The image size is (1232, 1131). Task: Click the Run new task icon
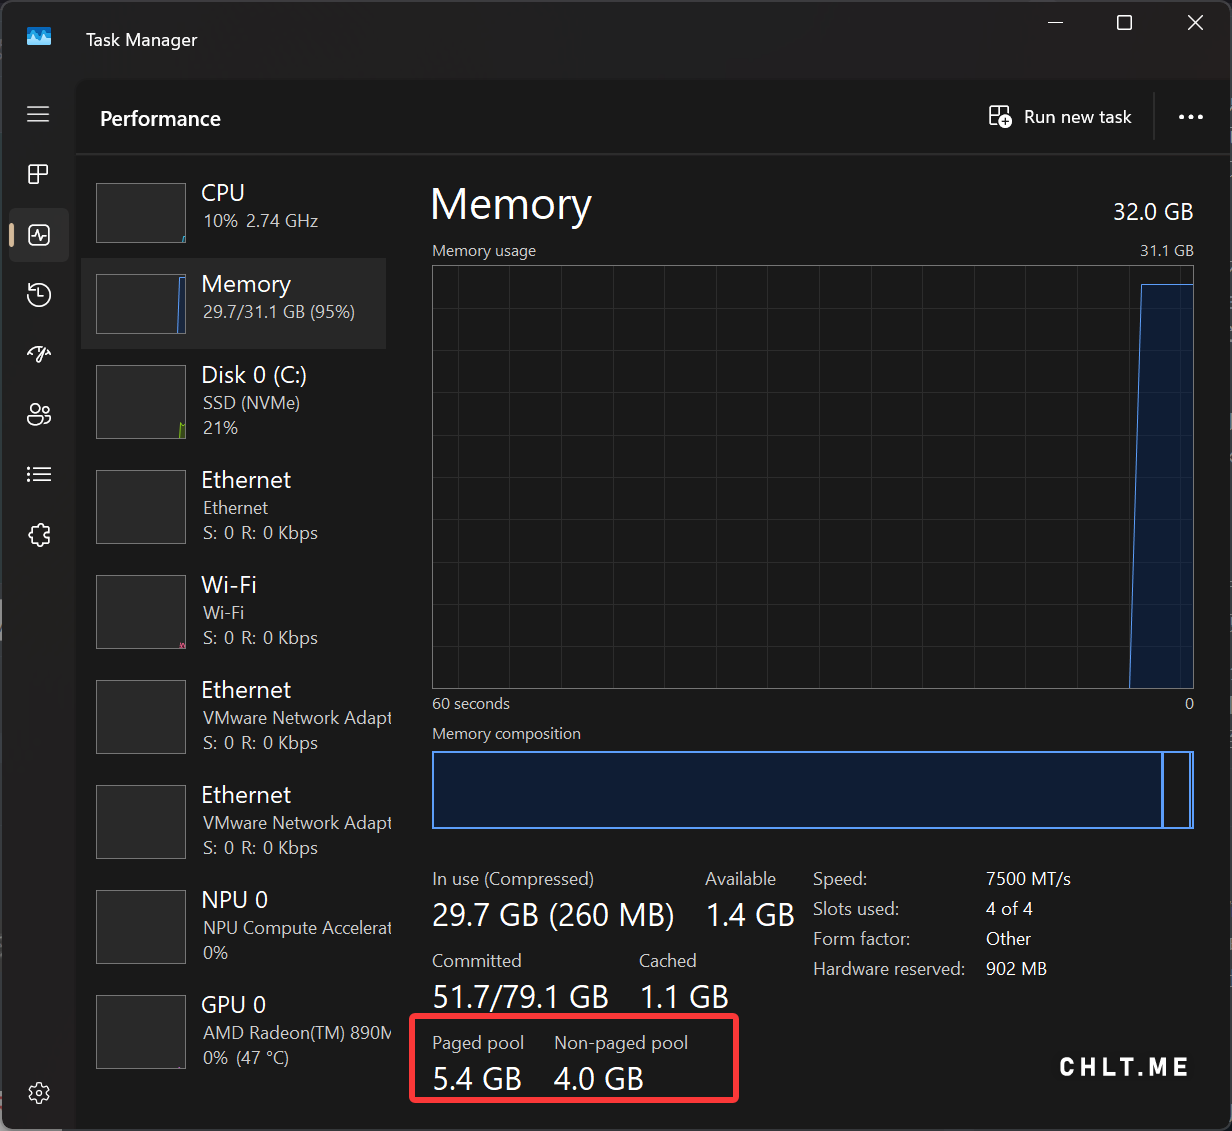tap(1000, 117)
